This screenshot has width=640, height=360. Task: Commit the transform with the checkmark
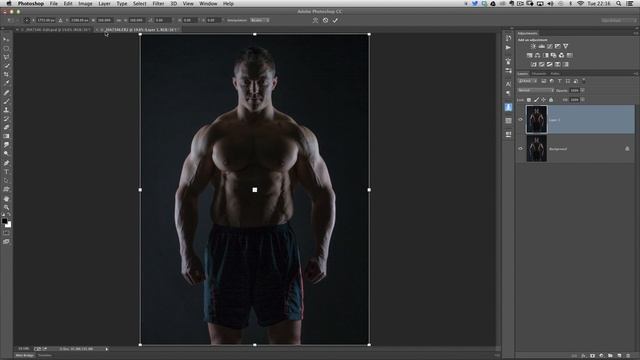pos(335,20)
